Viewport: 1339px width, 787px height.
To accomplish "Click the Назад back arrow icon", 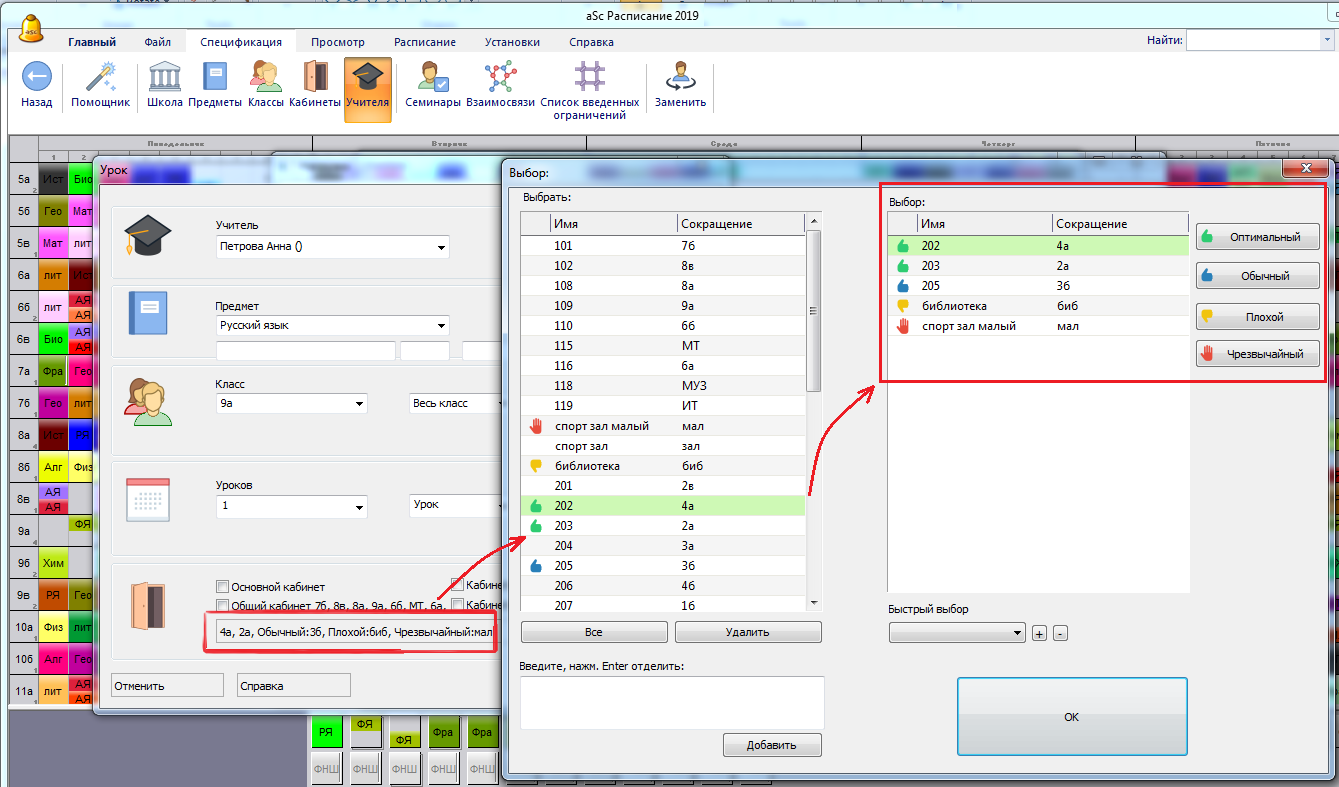I will tap(36, 78).
